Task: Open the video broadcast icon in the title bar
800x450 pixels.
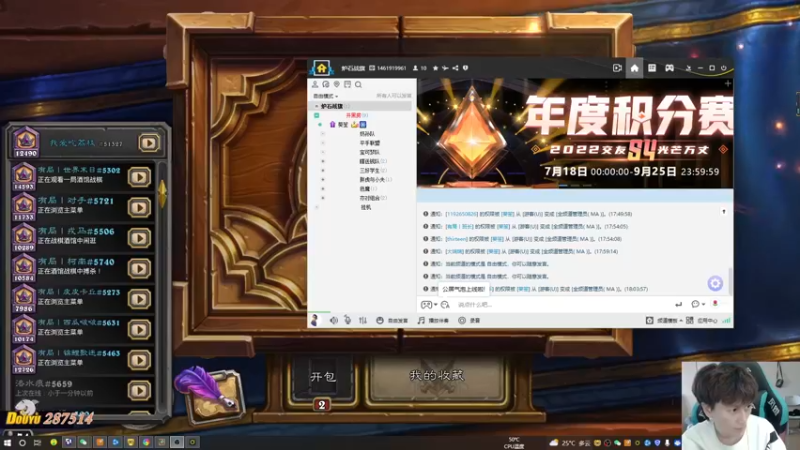Action: tap(617, 68)
